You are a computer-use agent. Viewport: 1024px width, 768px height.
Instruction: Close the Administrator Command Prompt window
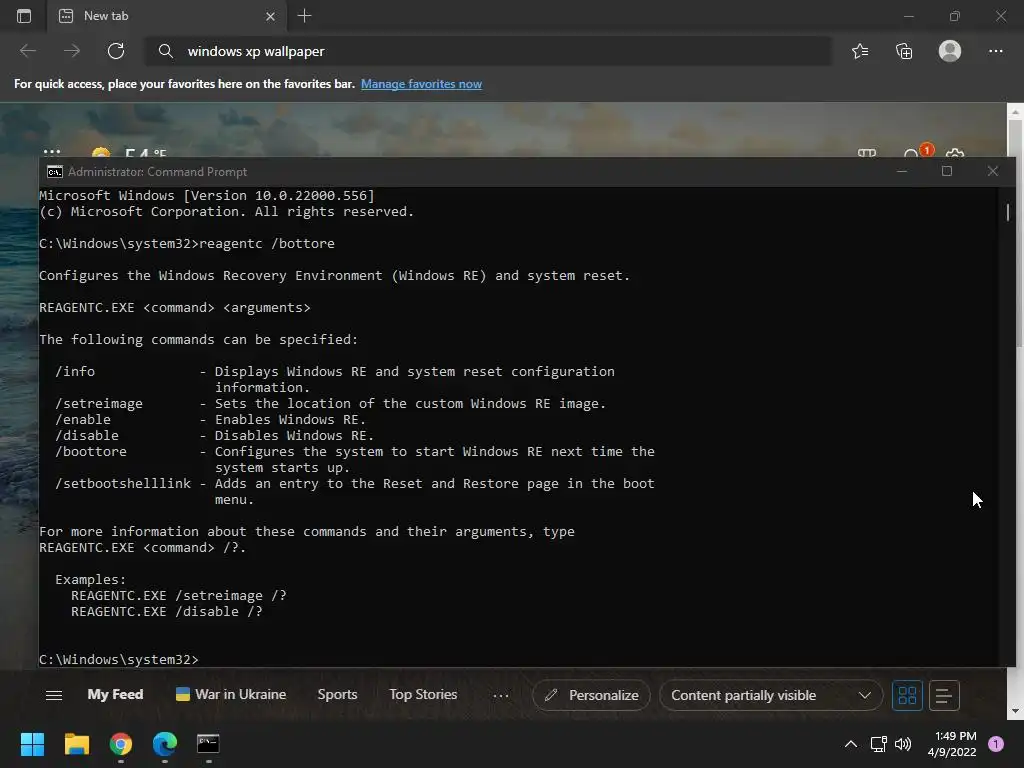993,171
